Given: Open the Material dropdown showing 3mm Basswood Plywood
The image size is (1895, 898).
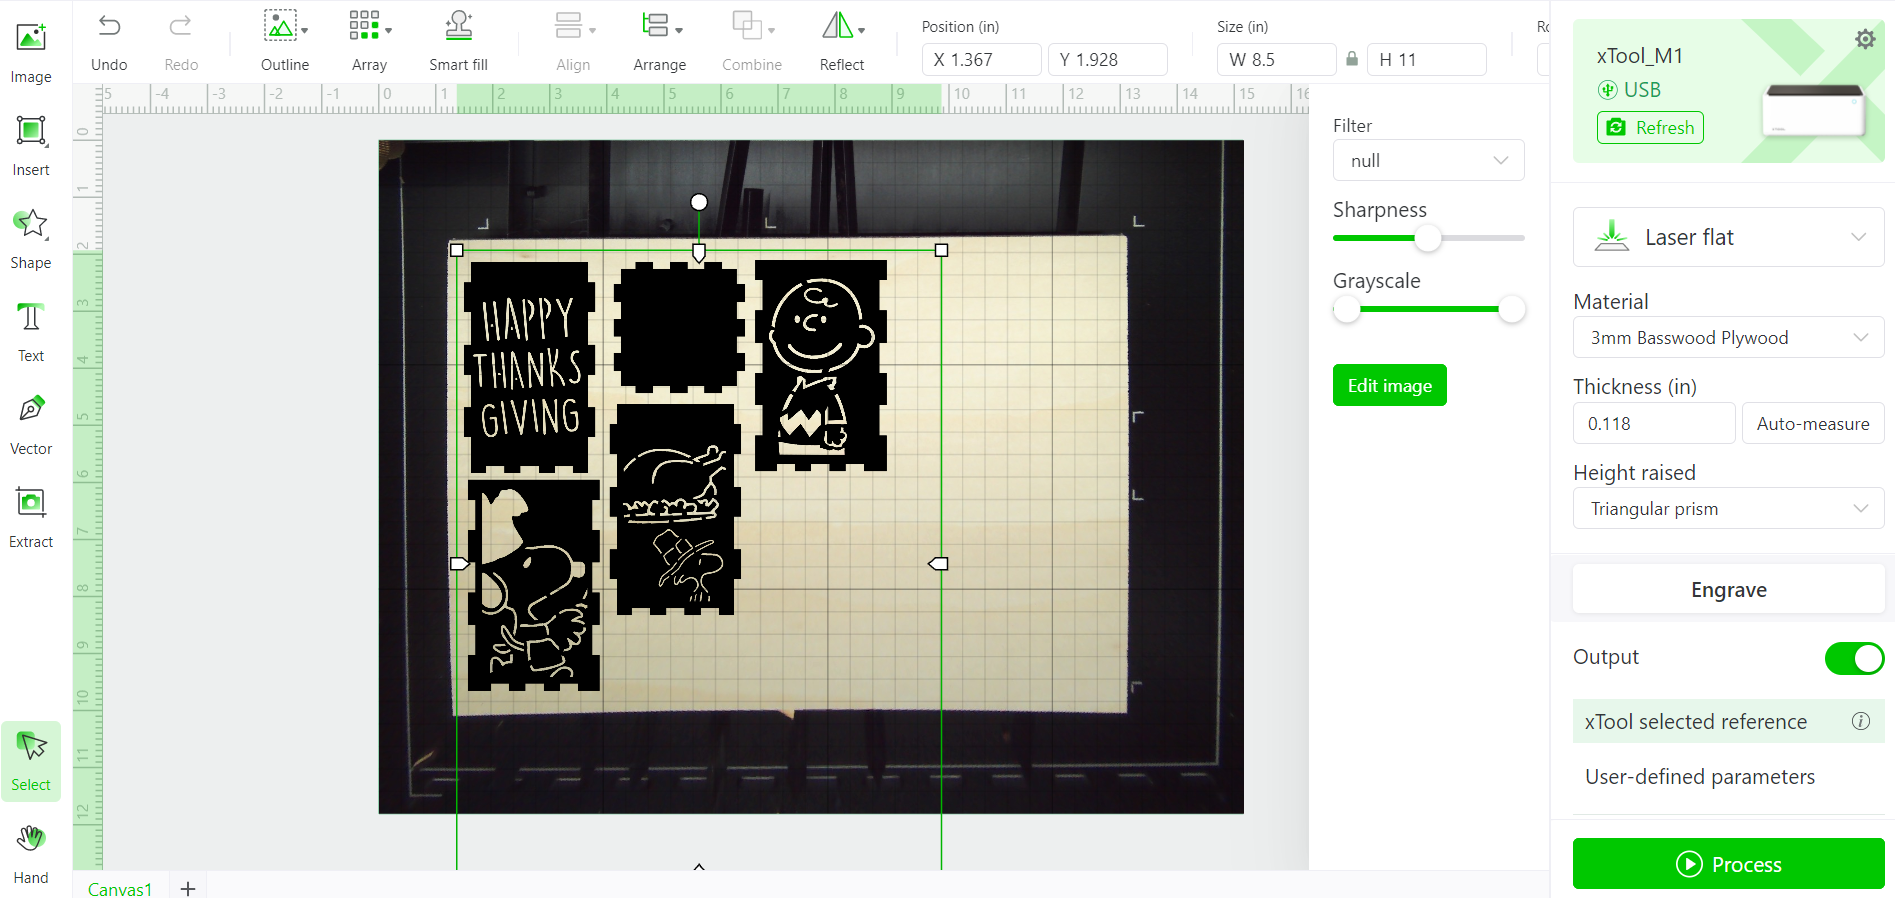Looking at the screenshot, I should [1728, 338].
